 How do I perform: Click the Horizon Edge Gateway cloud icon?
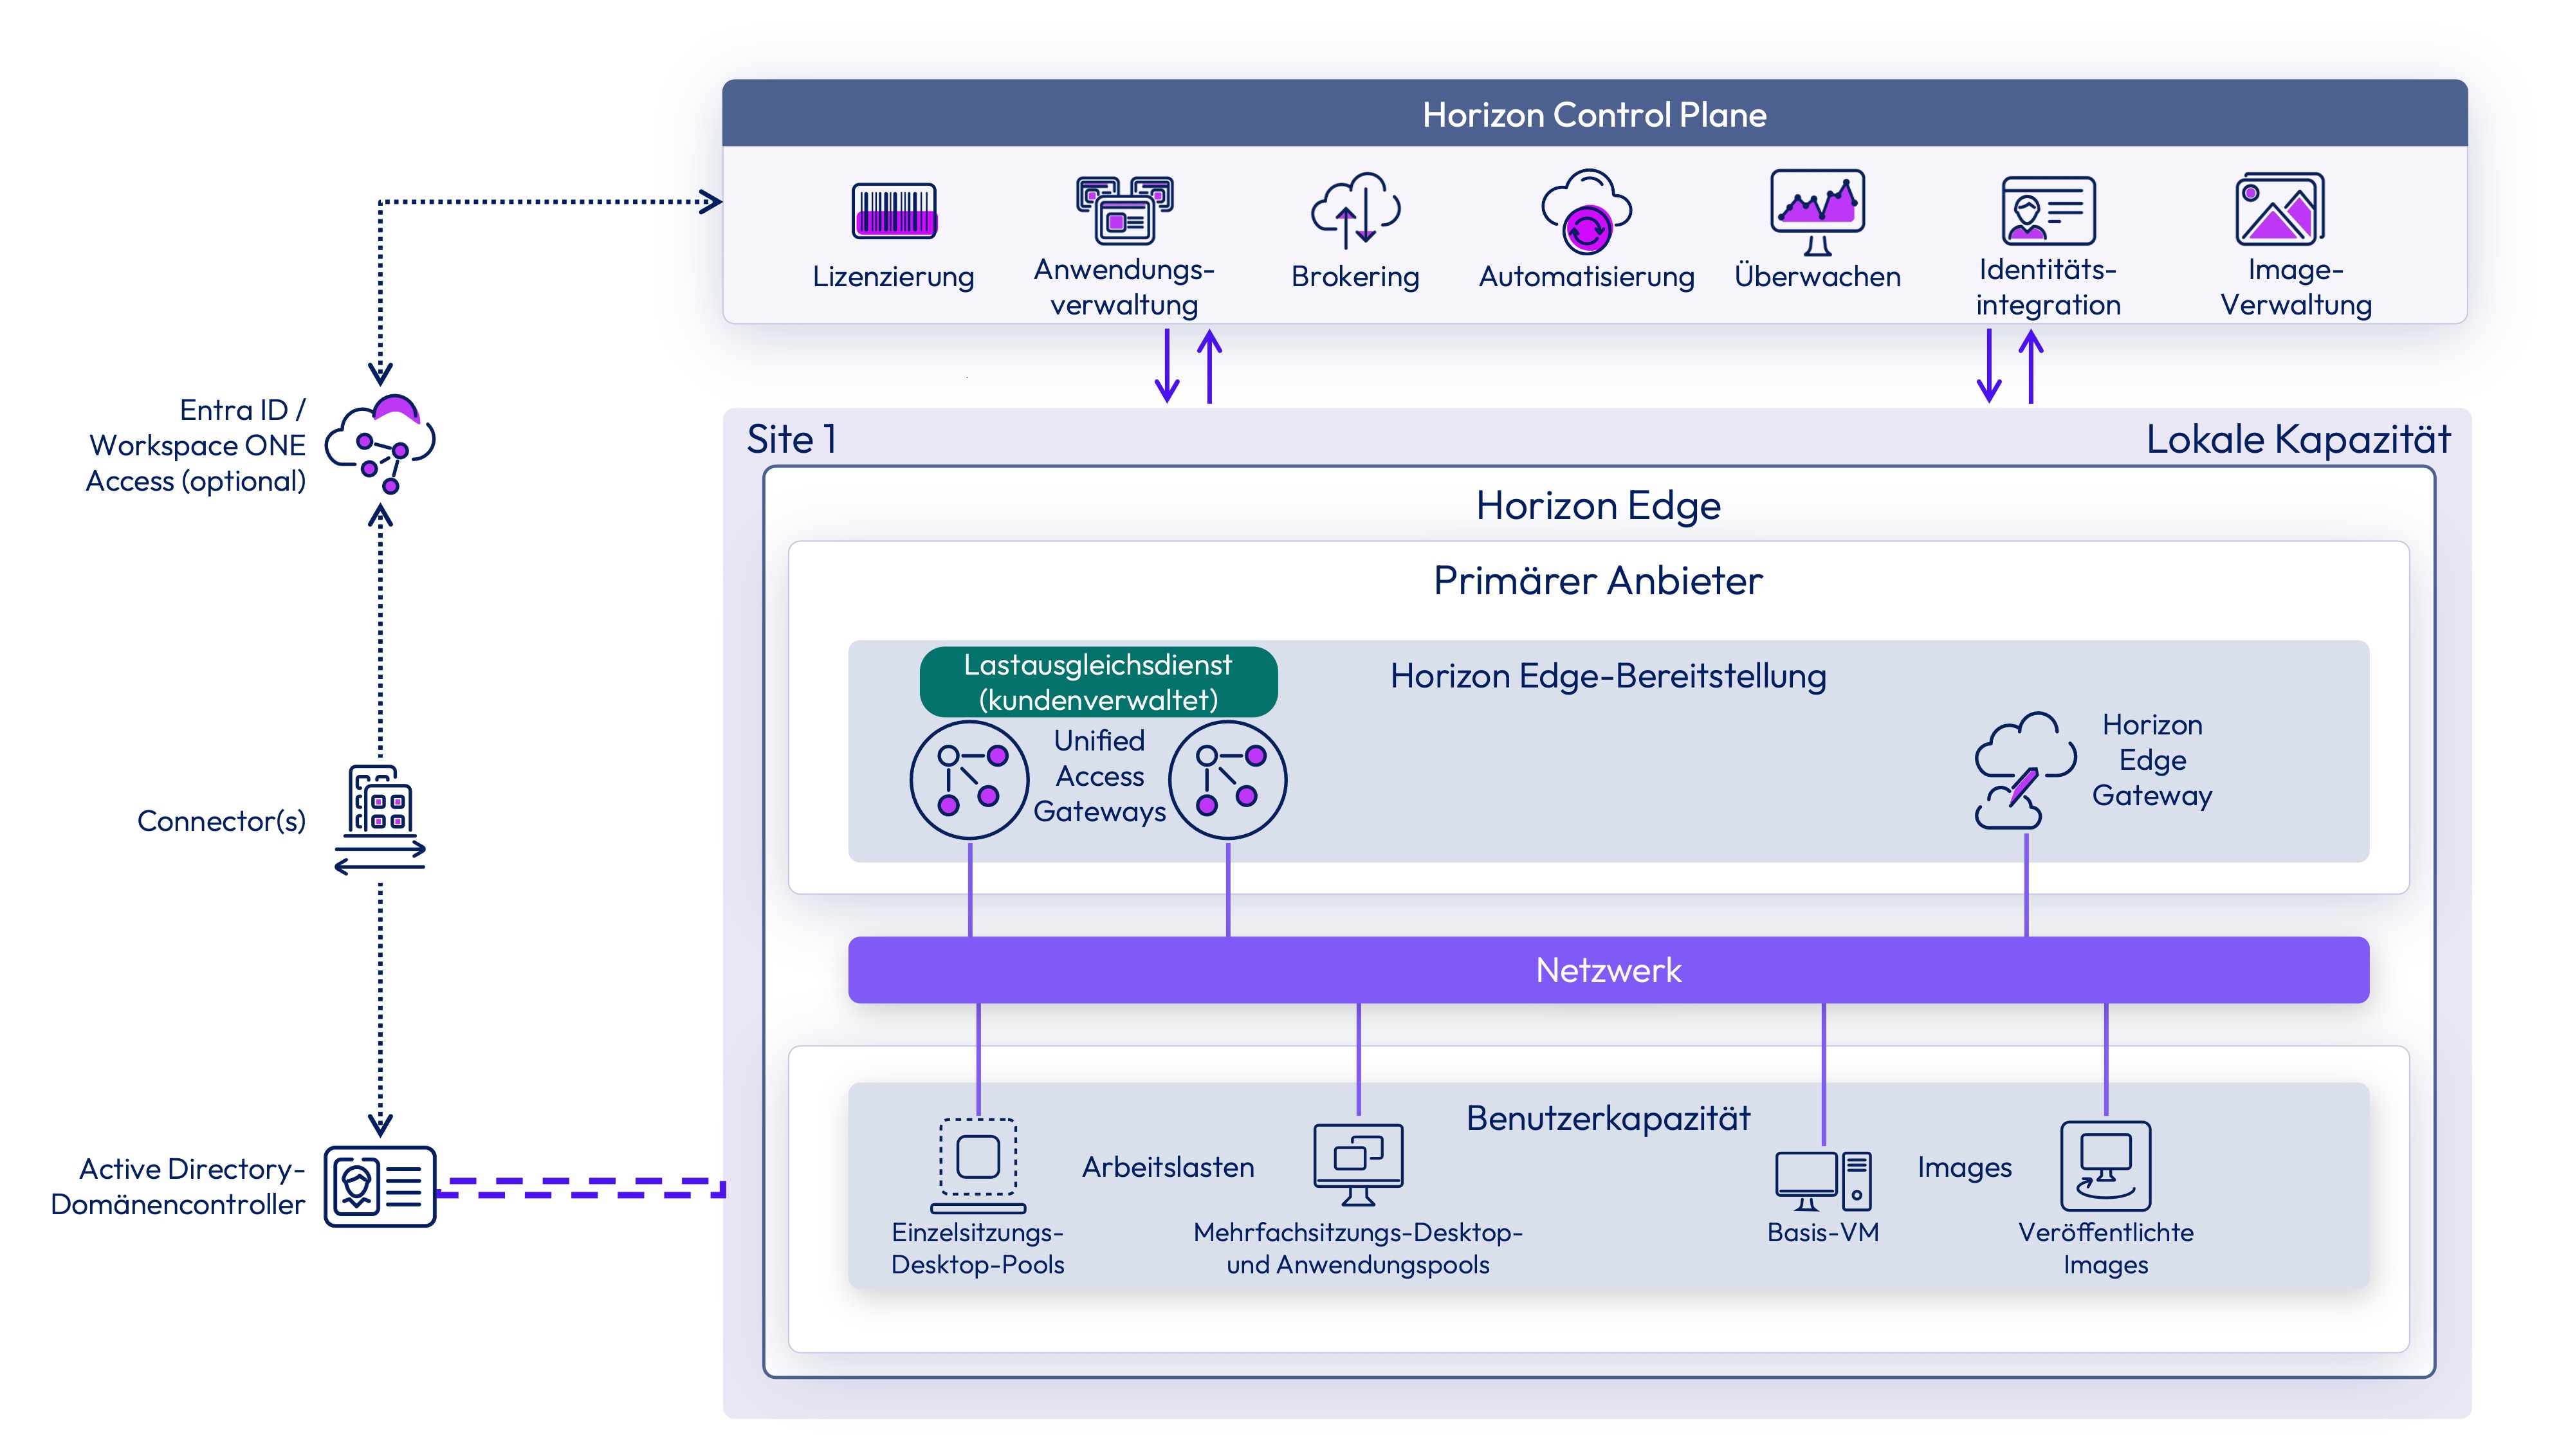[x=2025, y=770]
